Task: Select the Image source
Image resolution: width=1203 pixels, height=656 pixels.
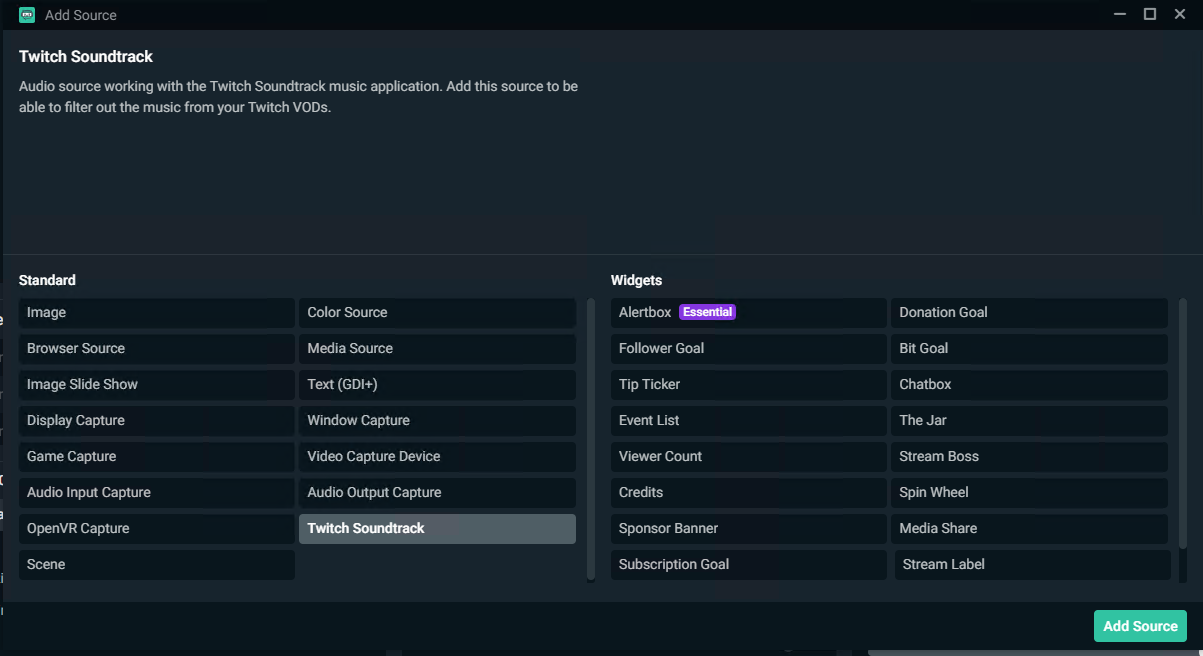Action: pos(155,312)
